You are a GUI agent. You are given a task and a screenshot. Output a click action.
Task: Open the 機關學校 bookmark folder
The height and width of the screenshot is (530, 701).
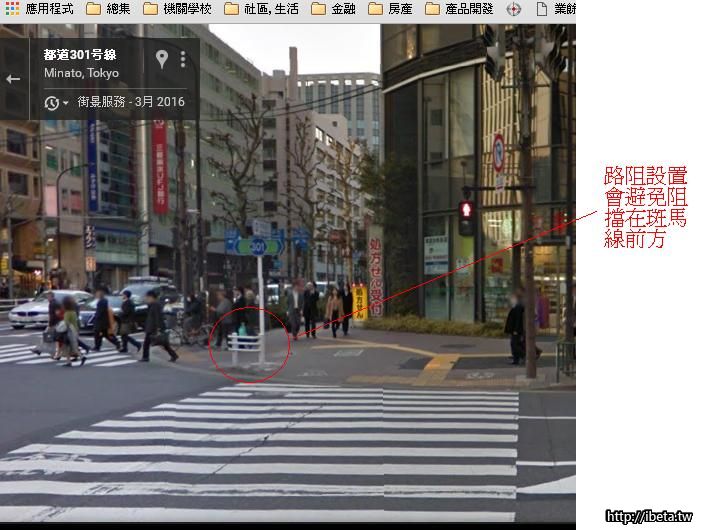176,9
